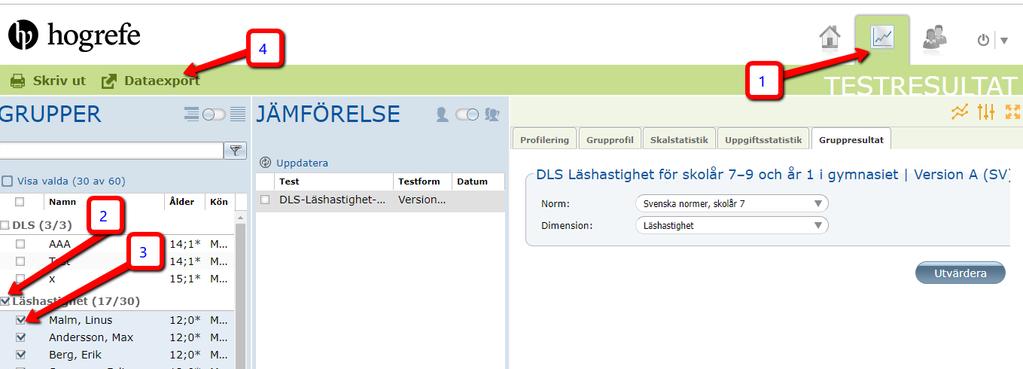Uncheck the Läshastighet (17/30) group checkbox
Viewport: 1023px width, 369px height.
5,301
